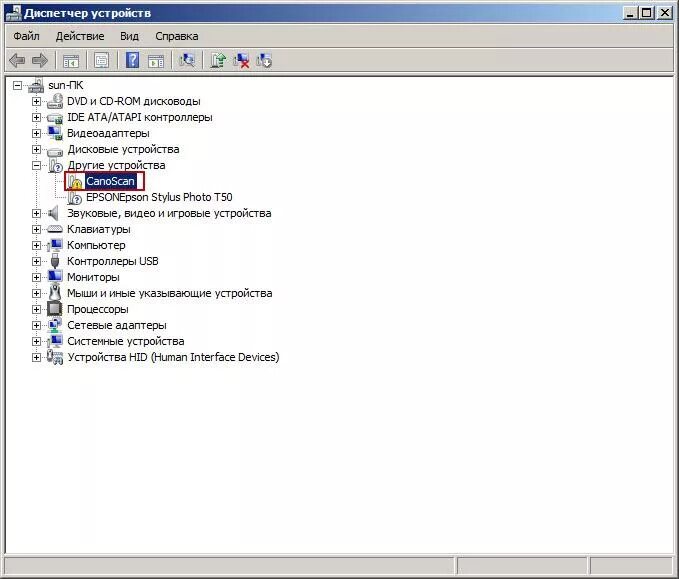Click the Контроллеры USB plug icon
The width and height of the screenshot is (679, 579).
(55, 261)
